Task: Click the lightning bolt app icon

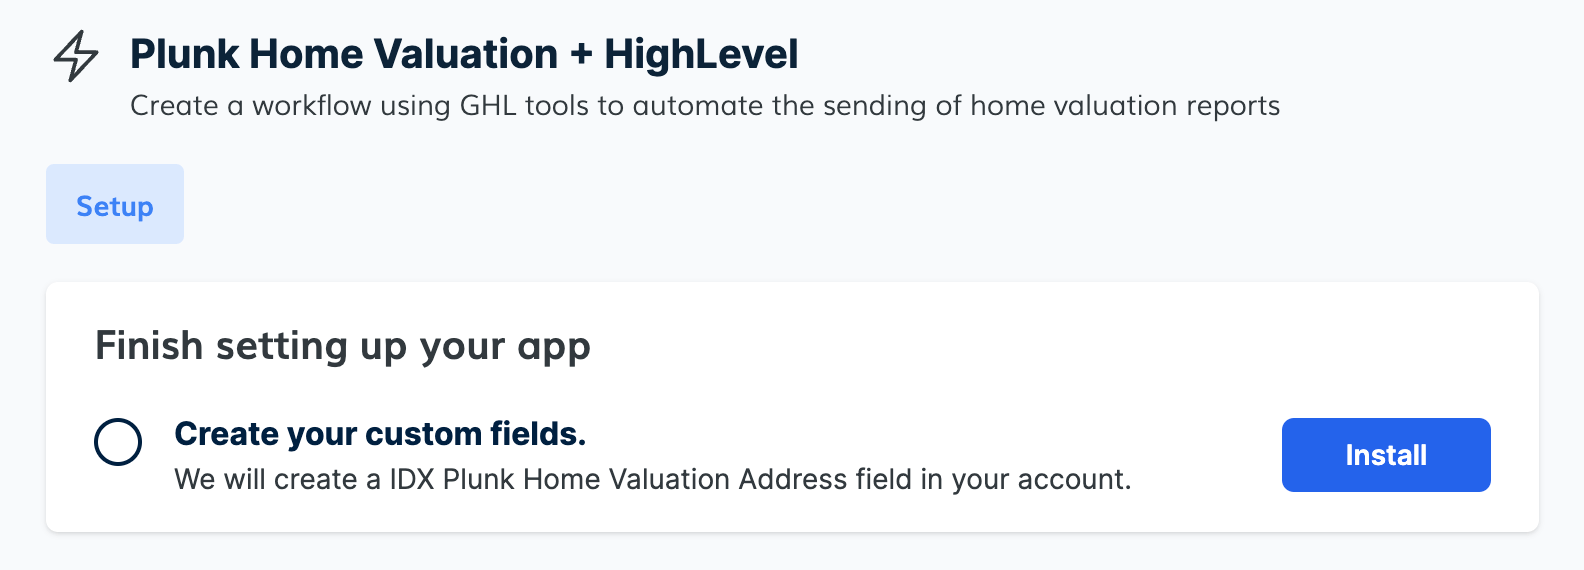Action: [76, 56]
